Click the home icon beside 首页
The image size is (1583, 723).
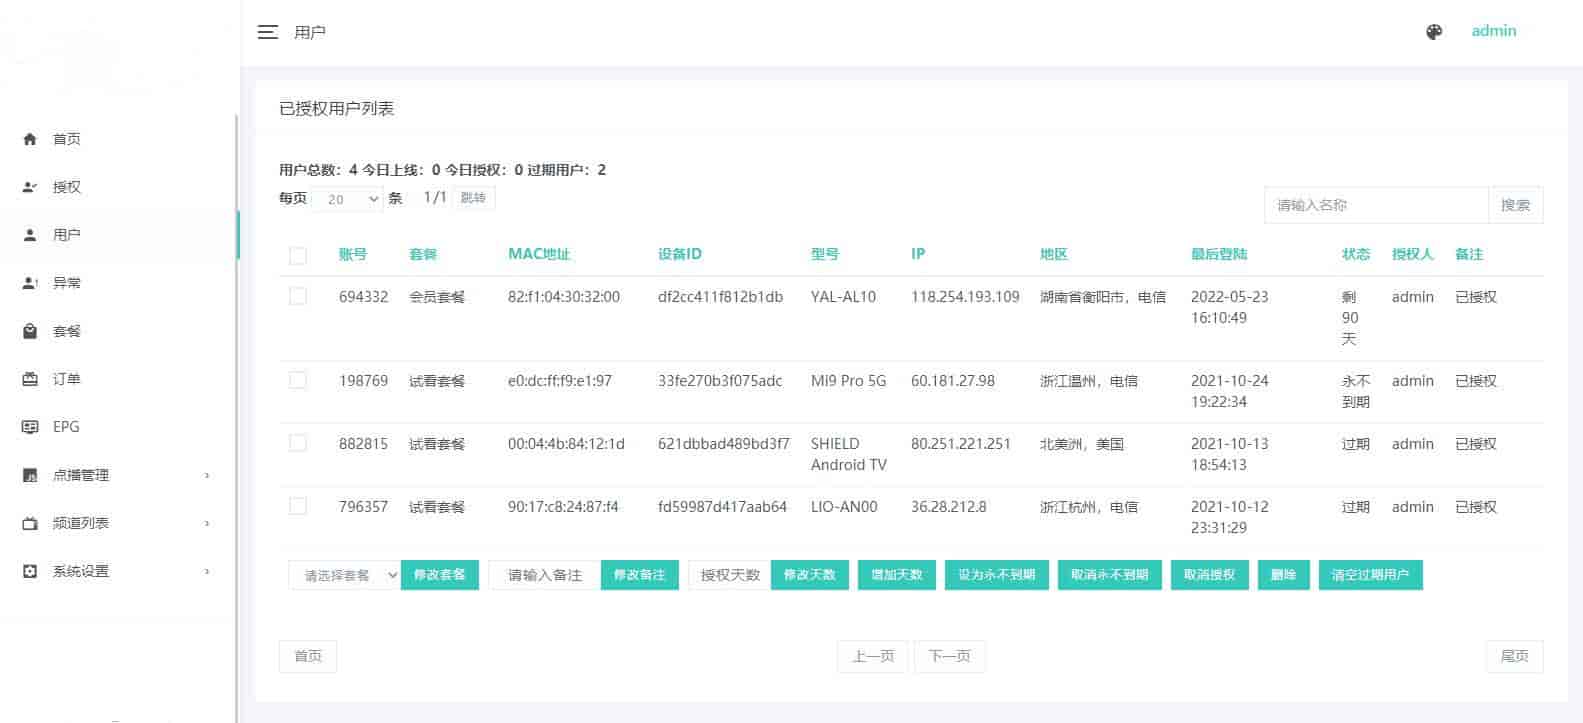coord(30,139)
